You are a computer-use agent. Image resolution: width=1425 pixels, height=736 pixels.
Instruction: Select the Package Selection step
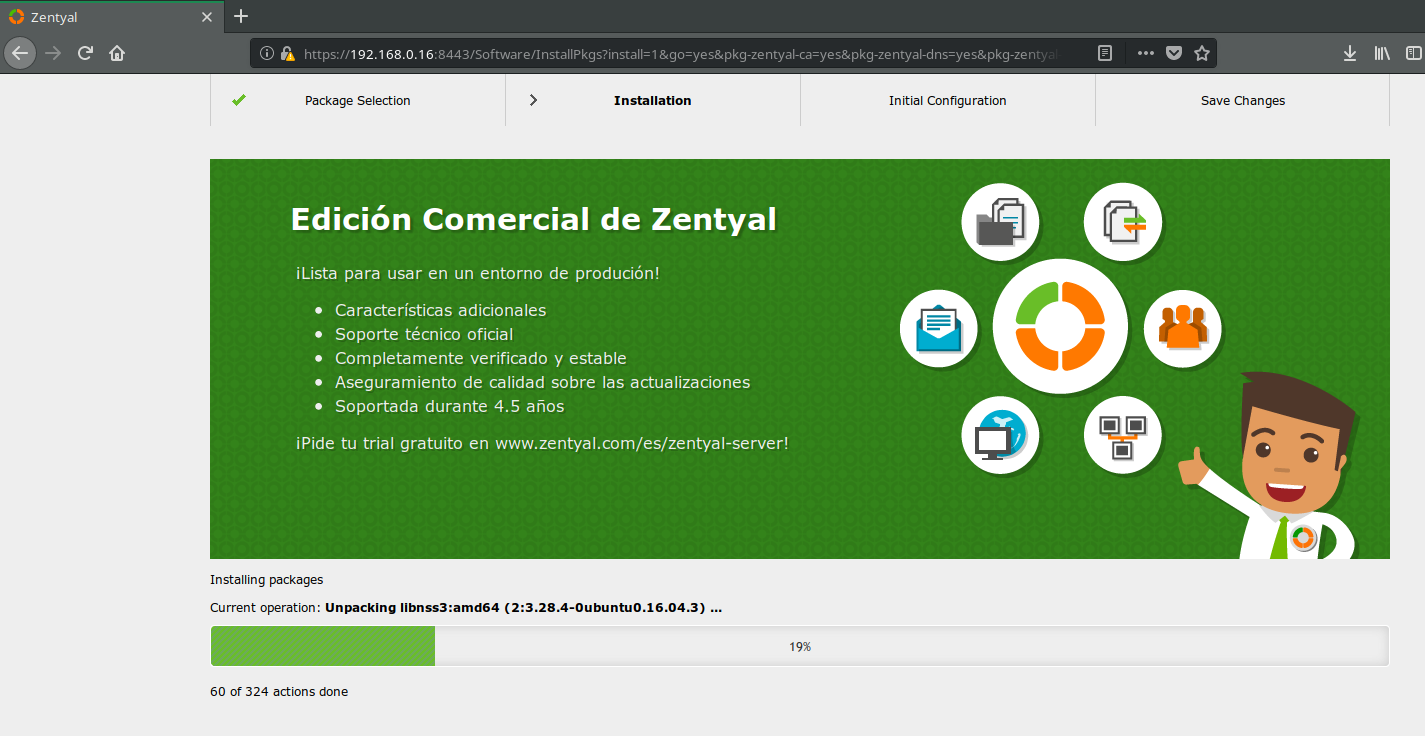(x=357, y=101)
